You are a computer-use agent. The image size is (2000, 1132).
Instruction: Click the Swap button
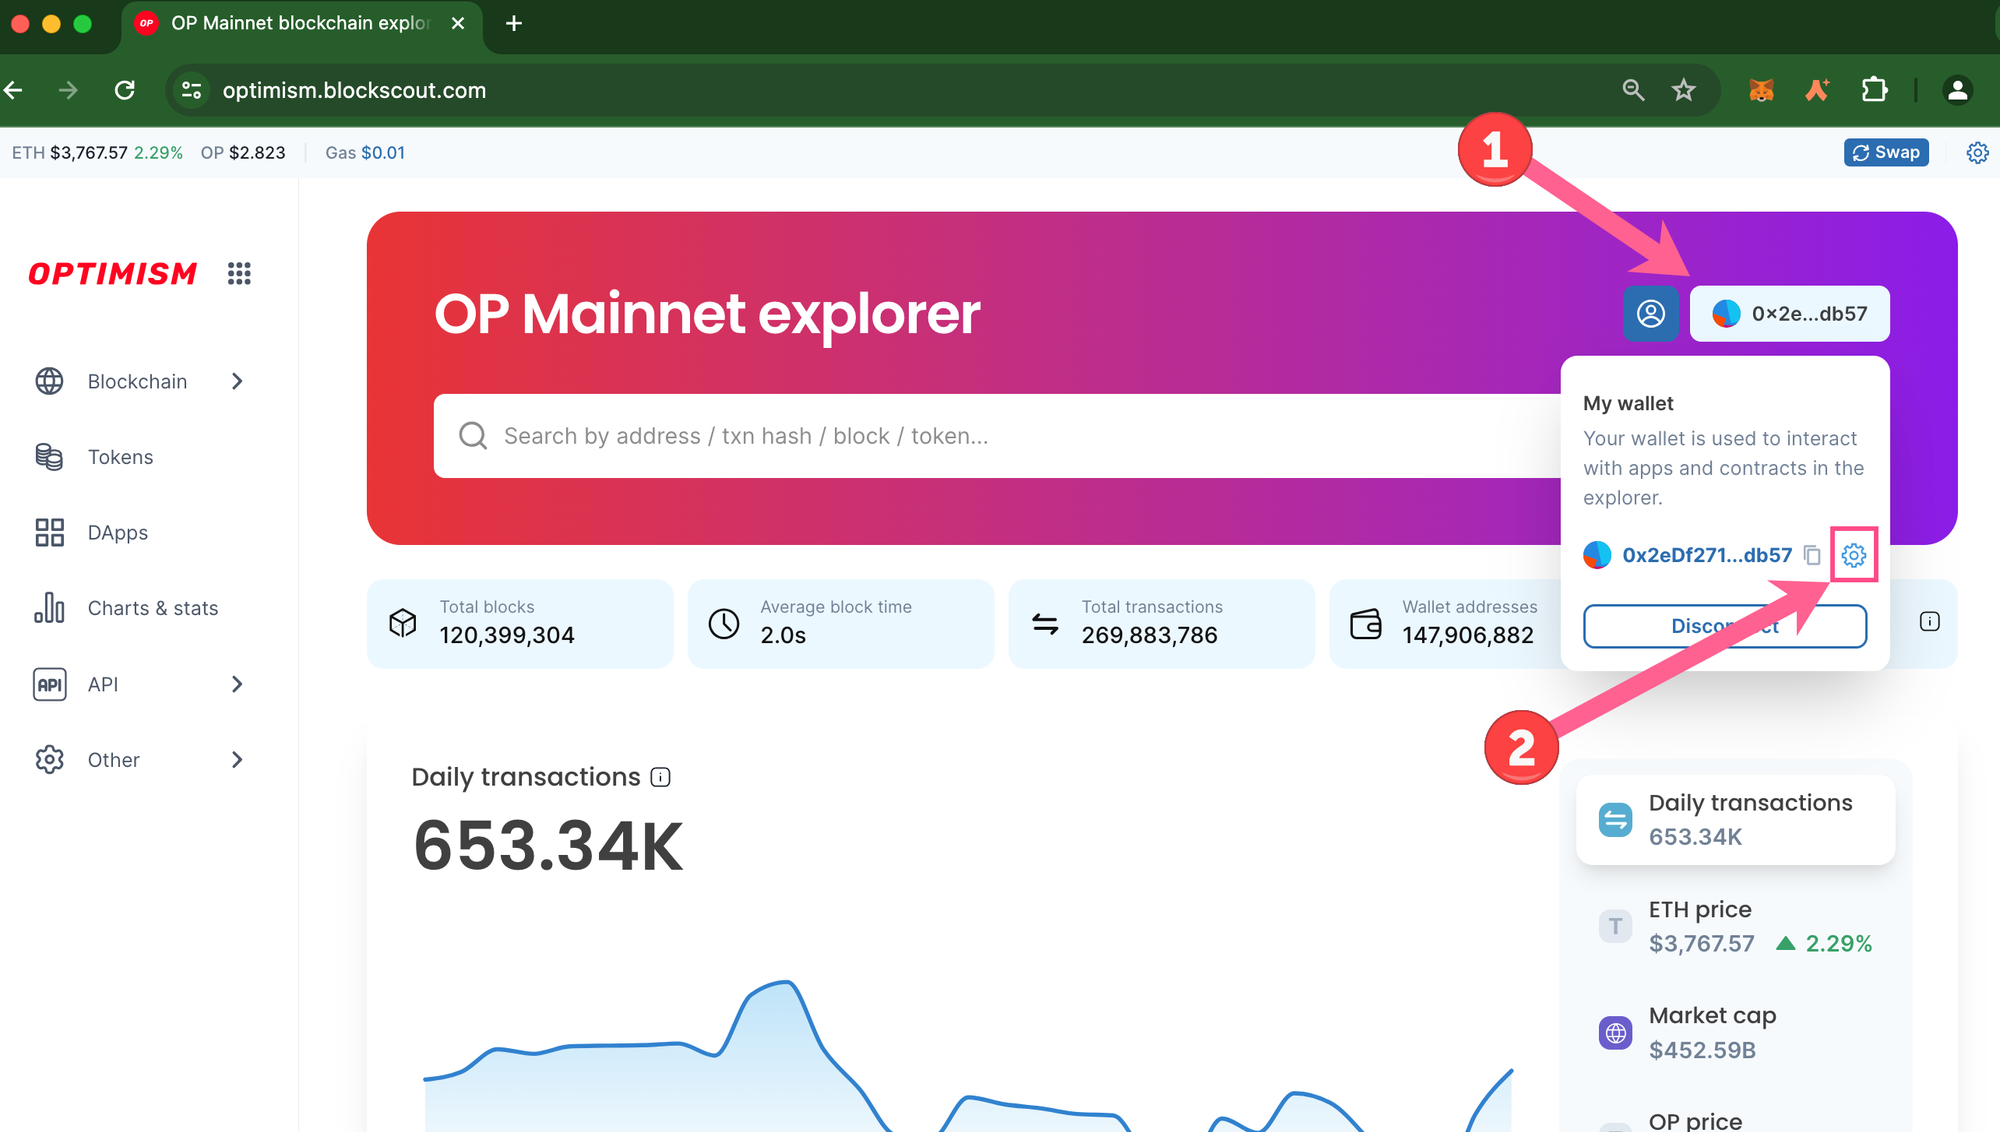pos(1886,153)
